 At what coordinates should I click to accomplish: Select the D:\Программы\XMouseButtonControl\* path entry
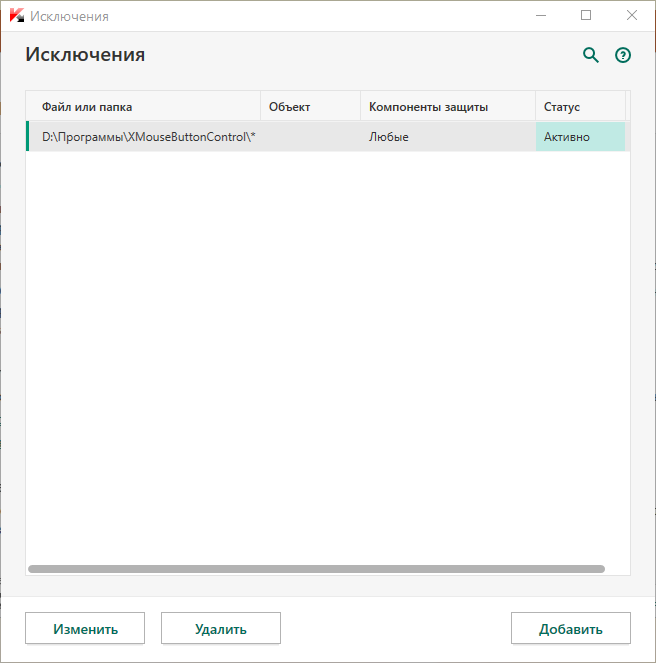[x=148, y=137]
